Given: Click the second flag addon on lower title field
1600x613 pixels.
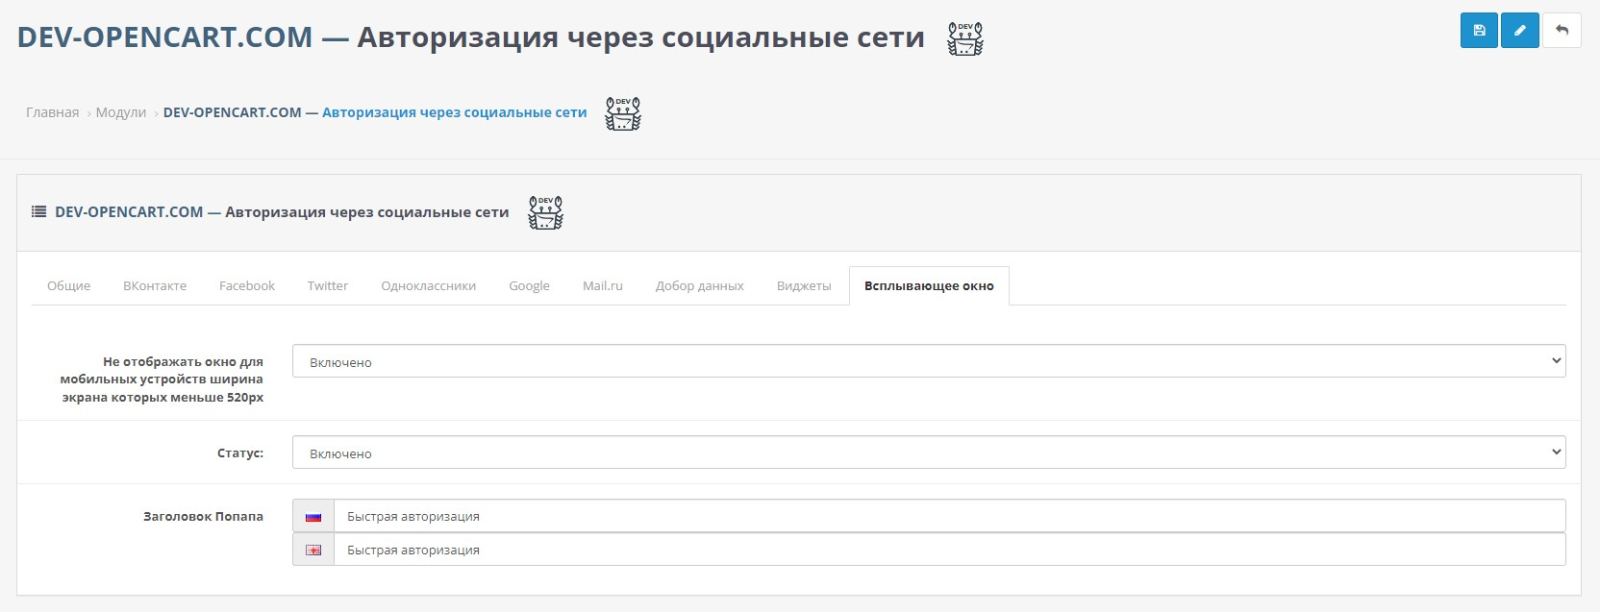Looking at the screenshot, I should point(313,550).
